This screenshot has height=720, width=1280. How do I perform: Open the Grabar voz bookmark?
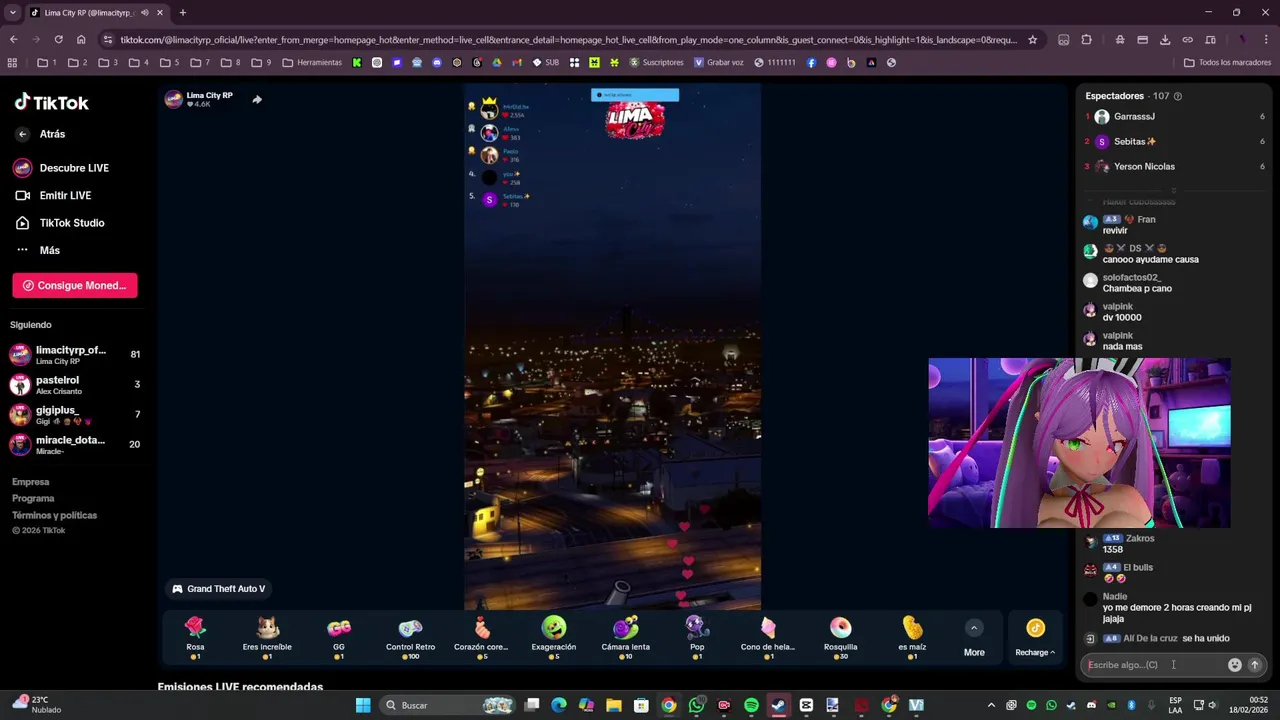718,62
